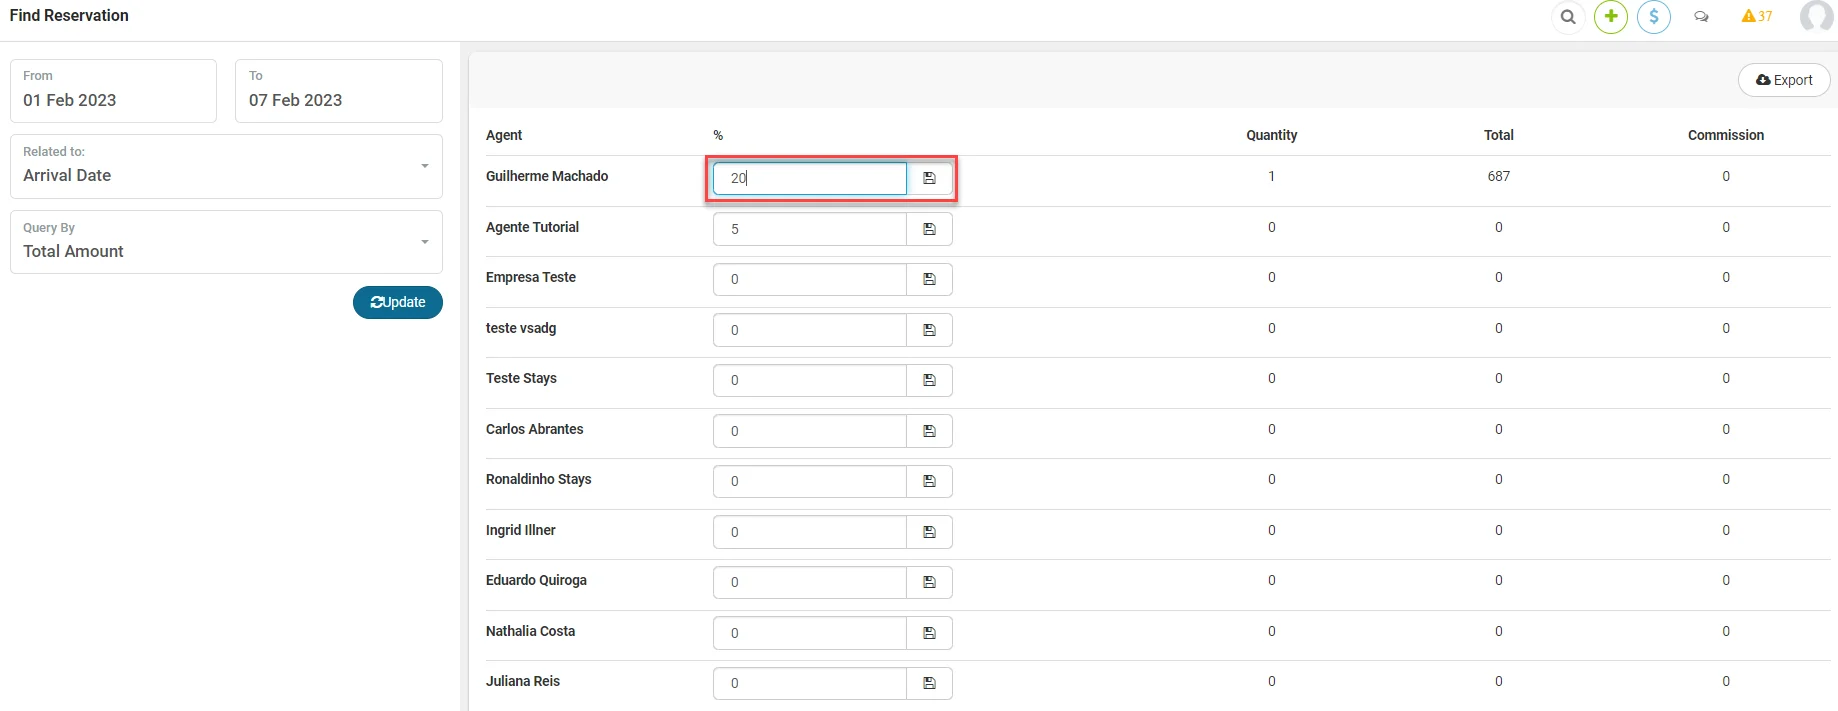Save percentage for Carlos Abrantes

tap(929, 431)
